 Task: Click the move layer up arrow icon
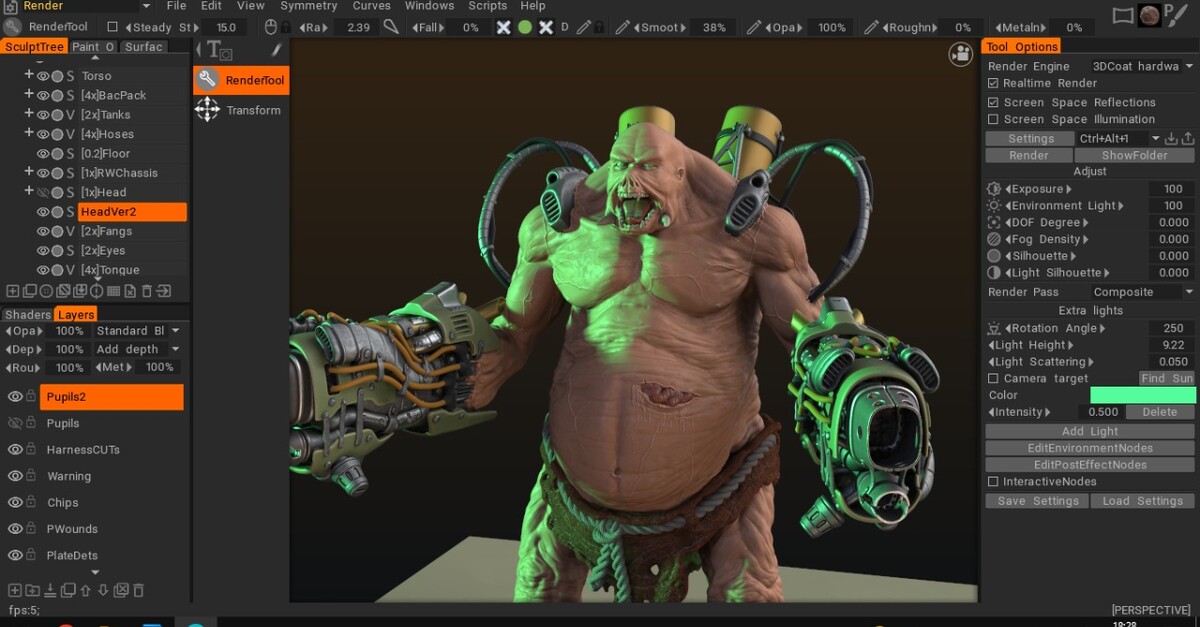click(x=85, y=590)
